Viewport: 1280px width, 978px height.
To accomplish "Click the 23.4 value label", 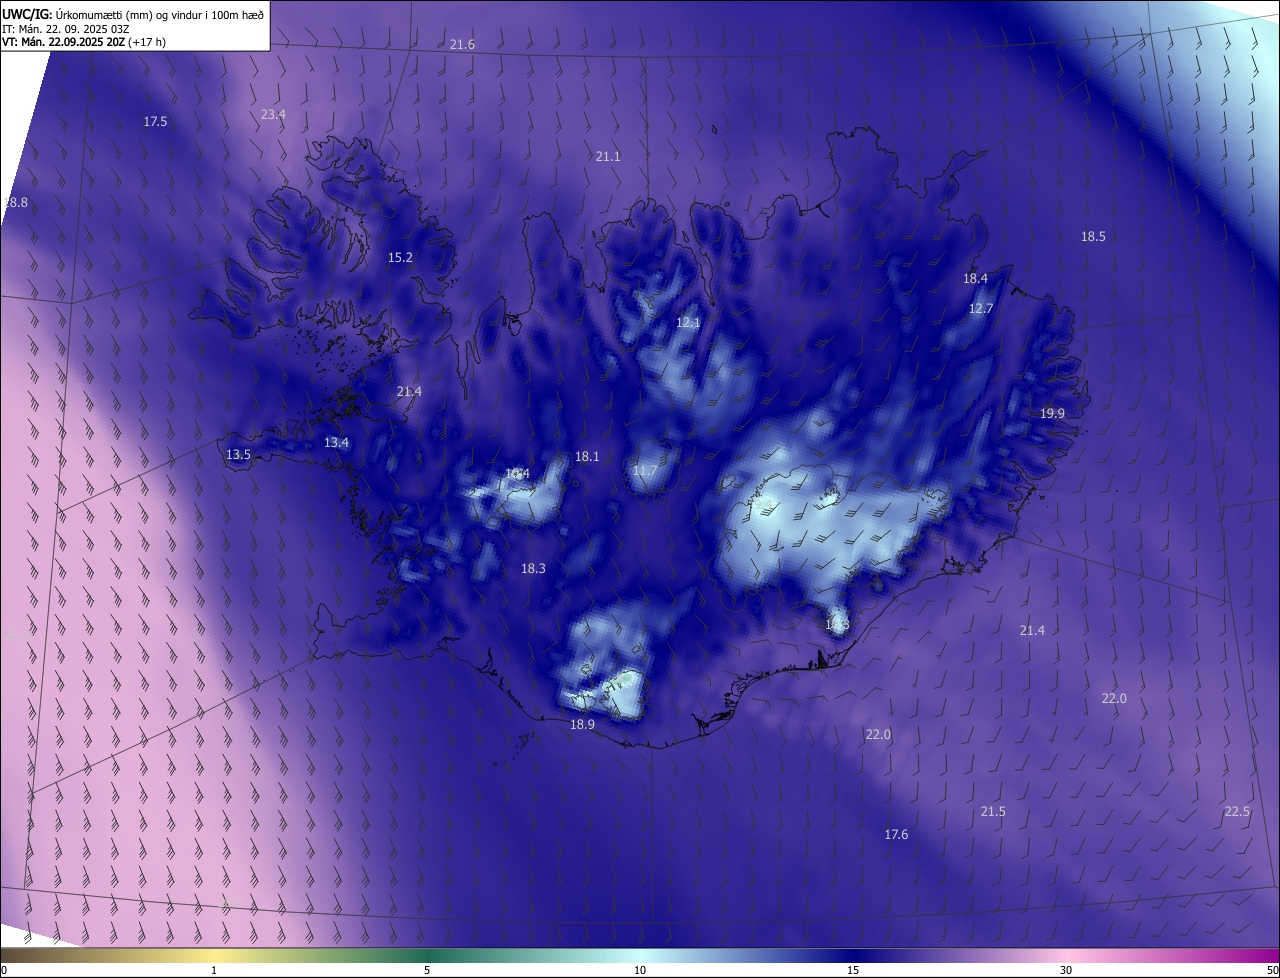I will coord(273,115).
